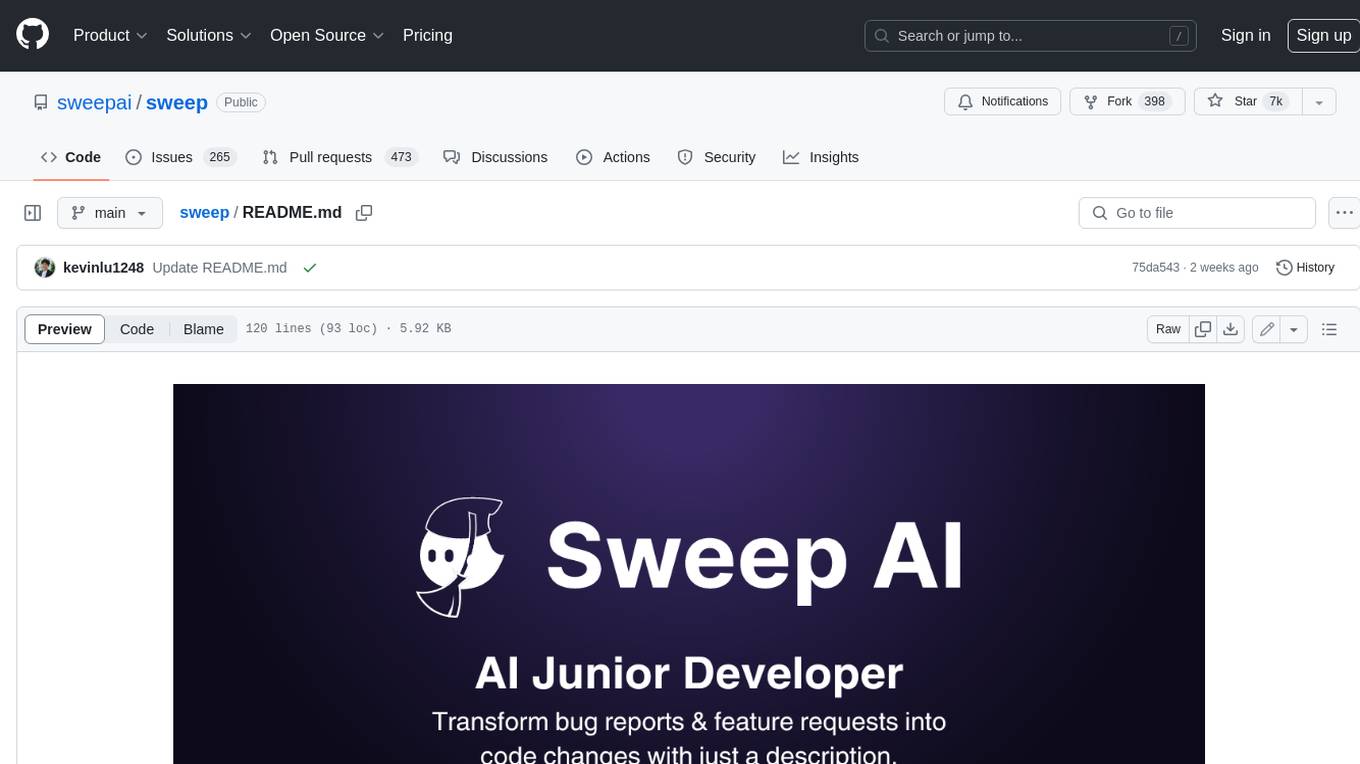
Task: Switch to the Code tab
Action: 70,157
